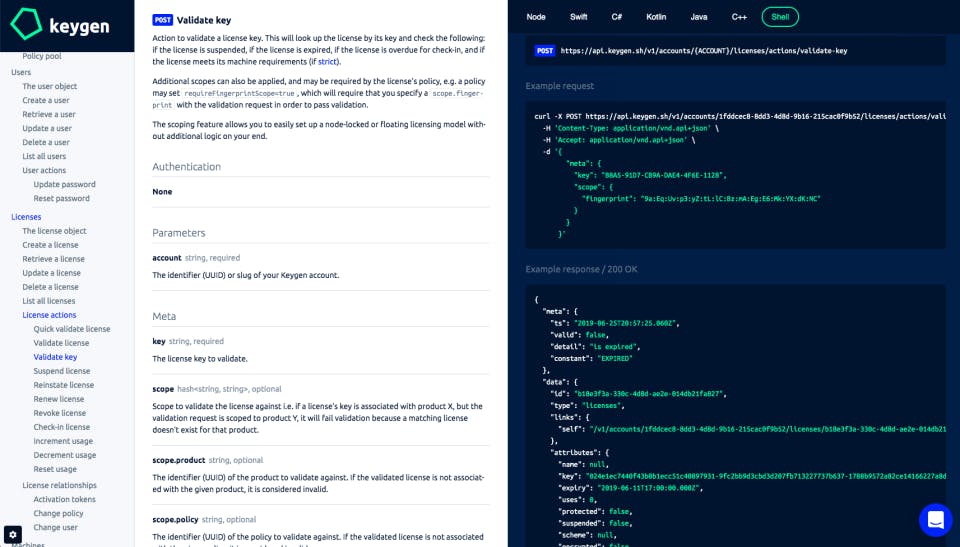Select the Java language tab
The image size is (960, 547).
click(699, 17)
